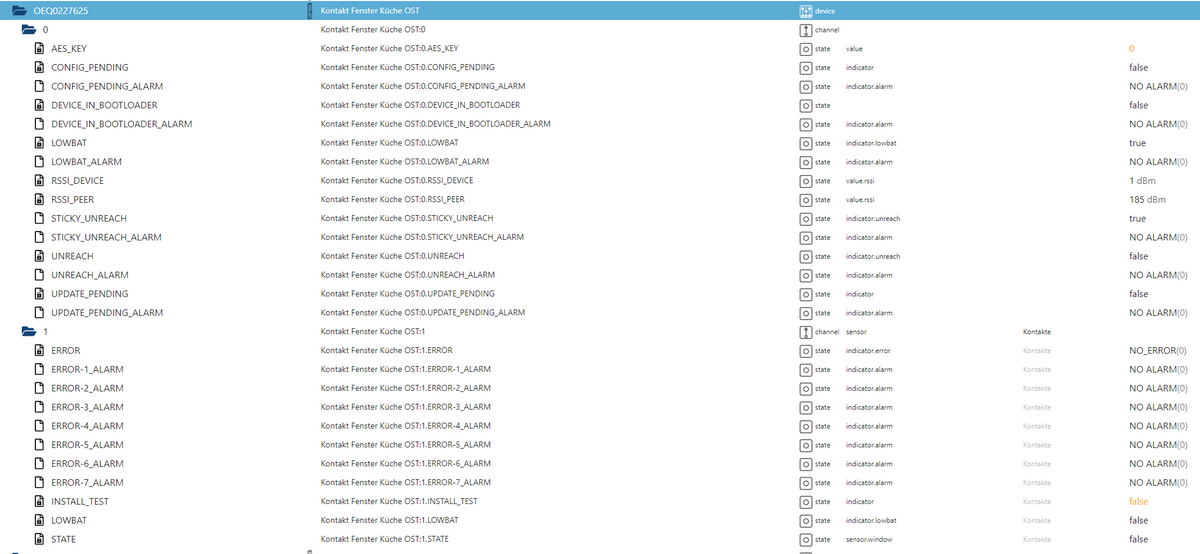Select the ERROR-5_ALARM tree row

pyautogui.click(x=600, y=445)
